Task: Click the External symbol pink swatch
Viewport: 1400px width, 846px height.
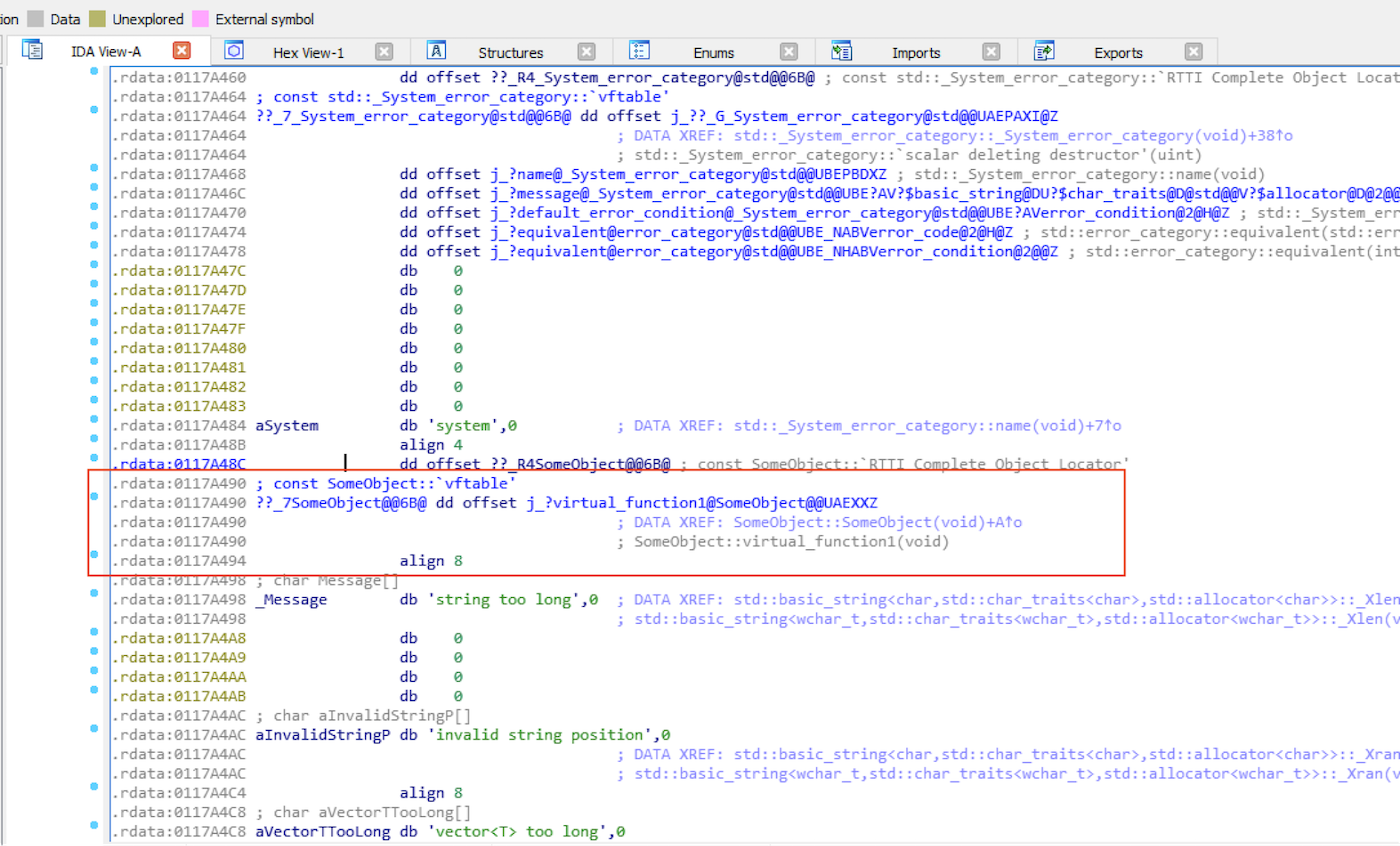Action: point(200,19)
